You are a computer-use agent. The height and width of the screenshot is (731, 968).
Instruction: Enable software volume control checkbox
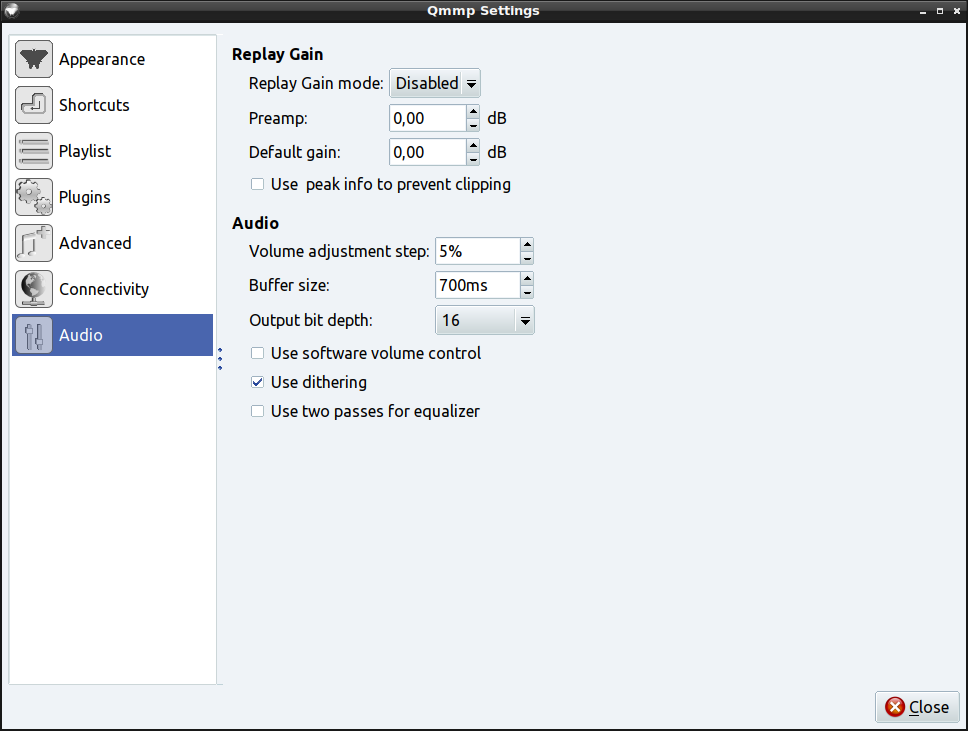pos(258,353)
